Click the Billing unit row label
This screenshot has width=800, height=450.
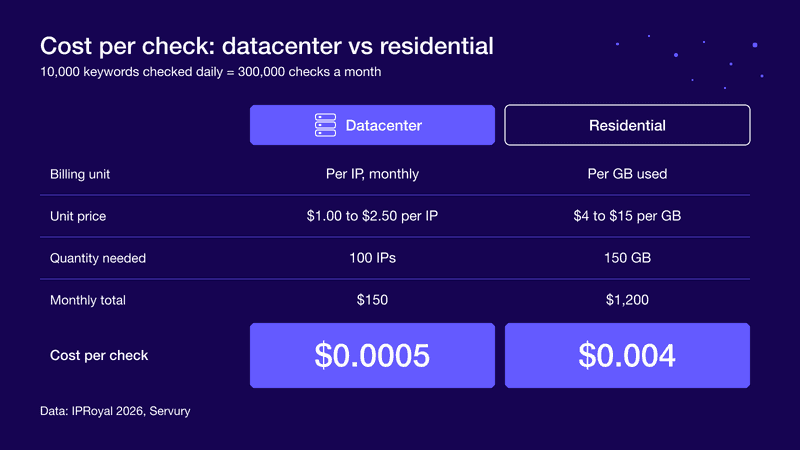click(x=80, y=174)
